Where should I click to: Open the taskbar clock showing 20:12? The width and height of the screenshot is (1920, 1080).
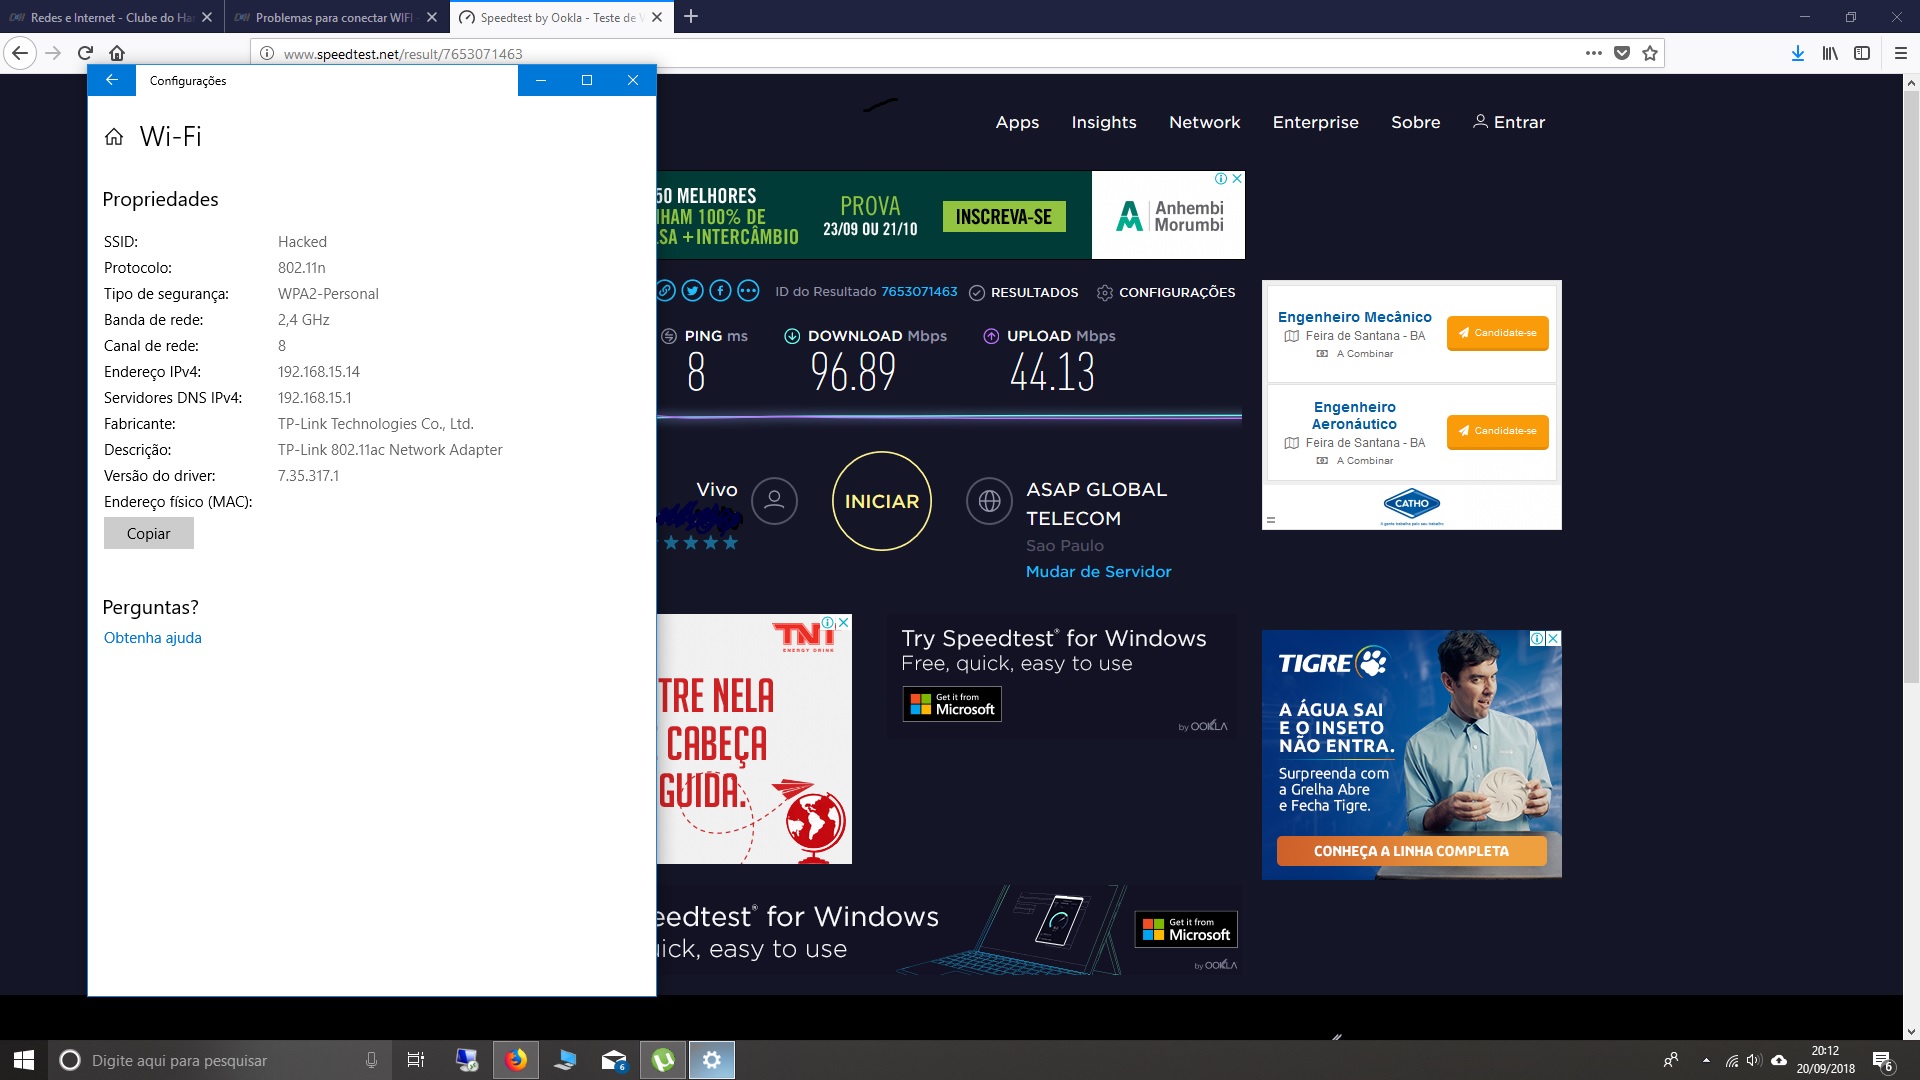pos(1825,1060)
